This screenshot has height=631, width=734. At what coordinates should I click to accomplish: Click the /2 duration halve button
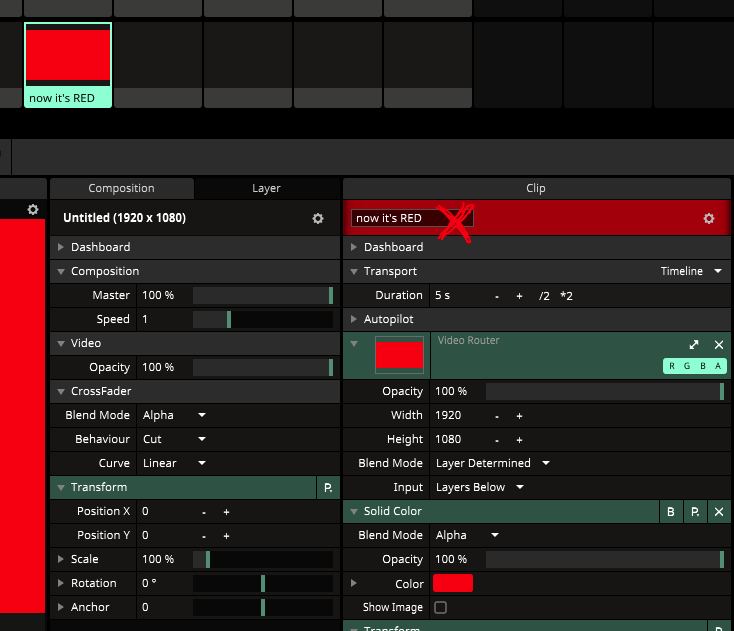pos(544,295)
